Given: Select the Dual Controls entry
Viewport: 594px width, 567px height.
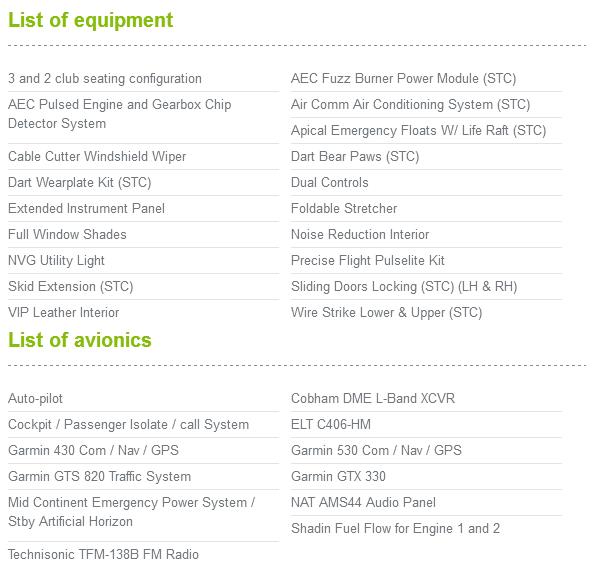Looking at the screenshot, I should [x=330, y=183].
